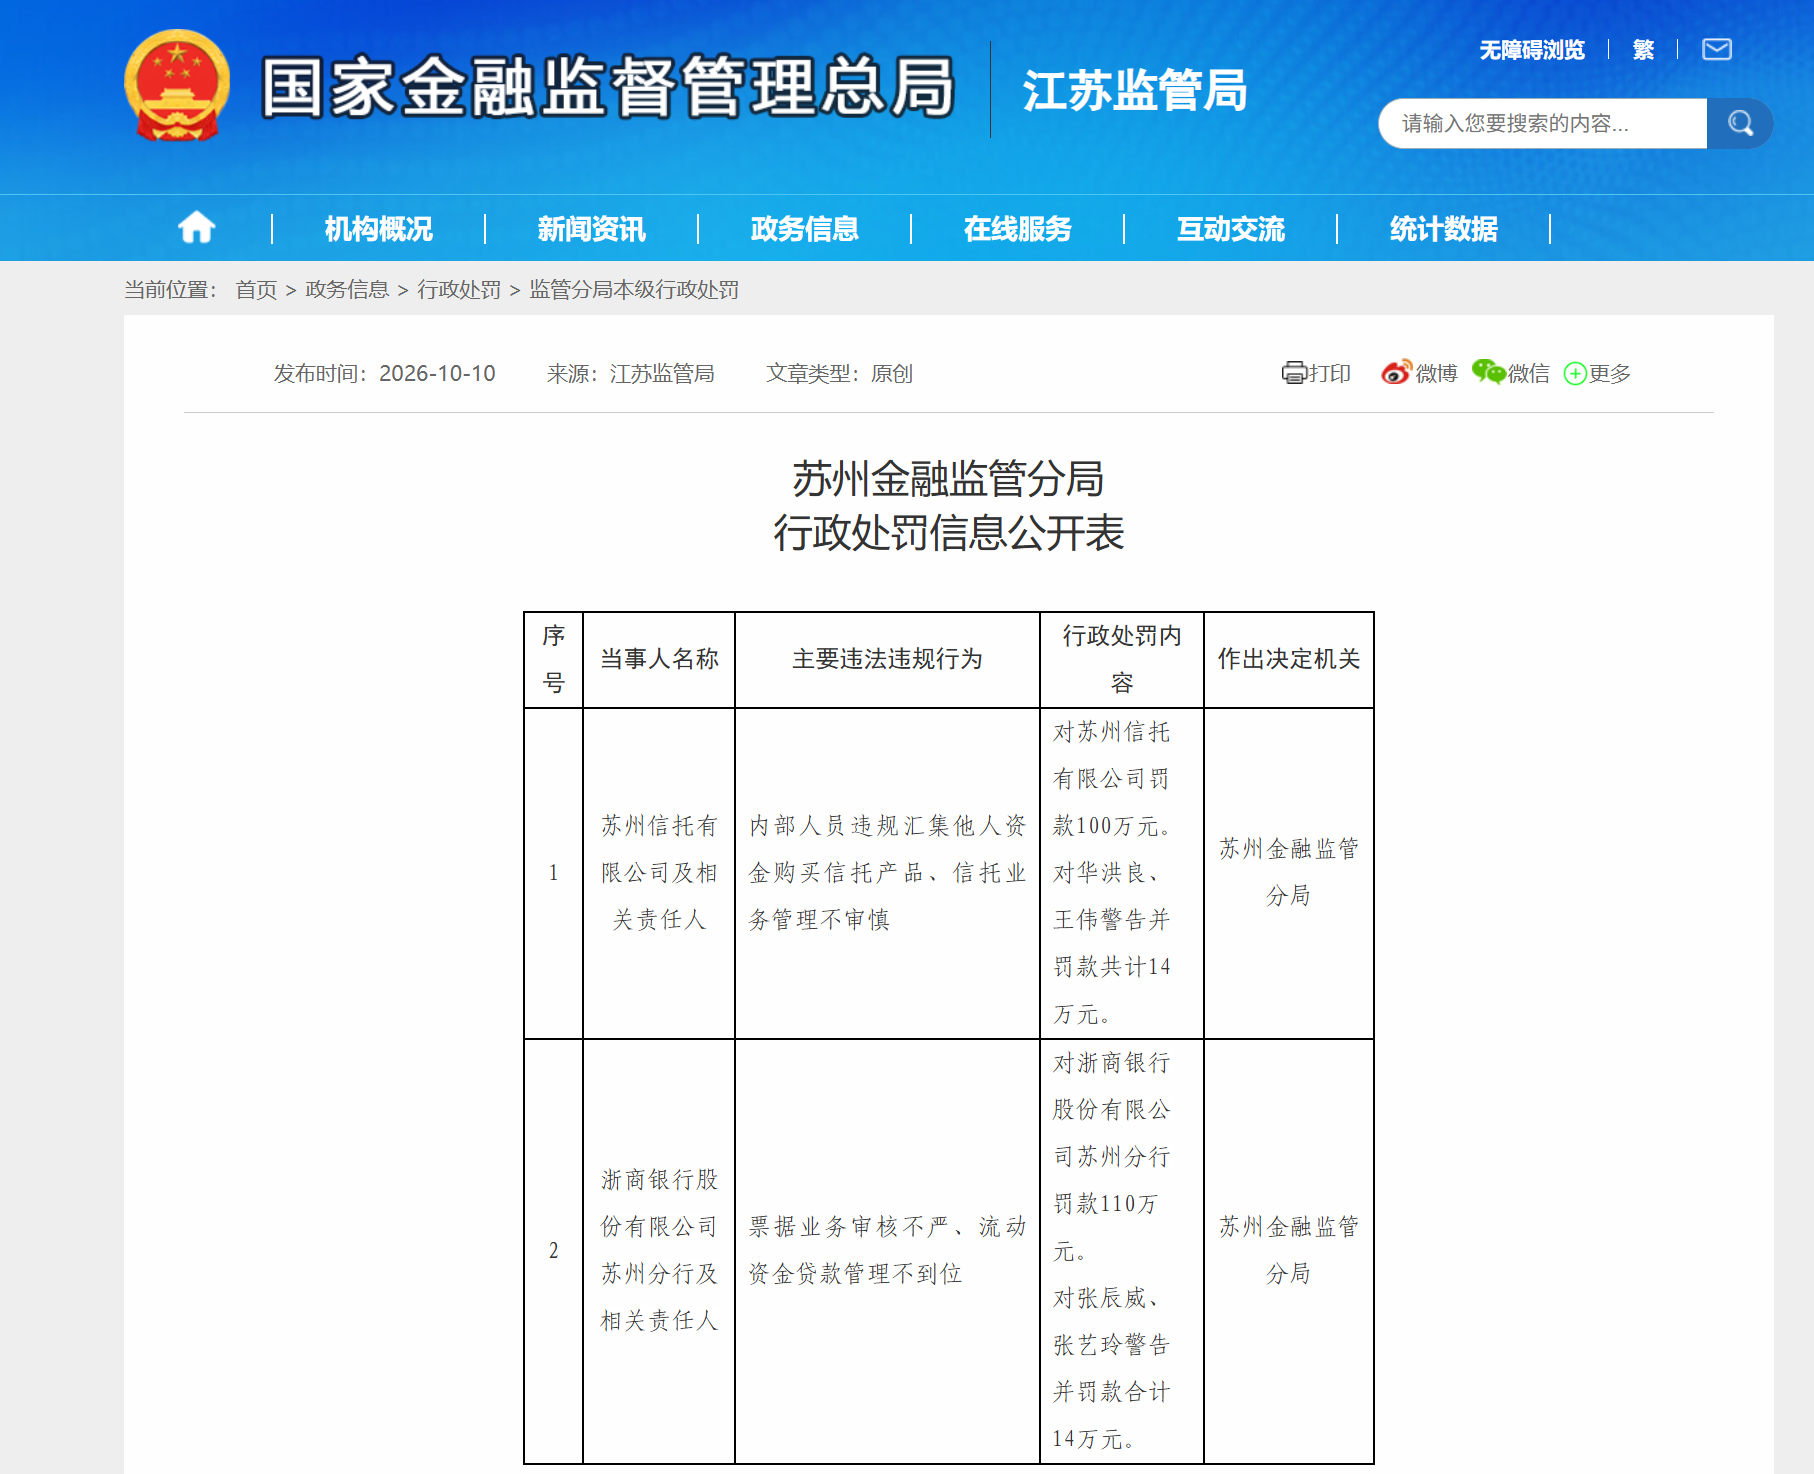The width and height of the screenshot is (1814, 1474).
Task: Click the 序号 column header
Action: tap(554, 659)
